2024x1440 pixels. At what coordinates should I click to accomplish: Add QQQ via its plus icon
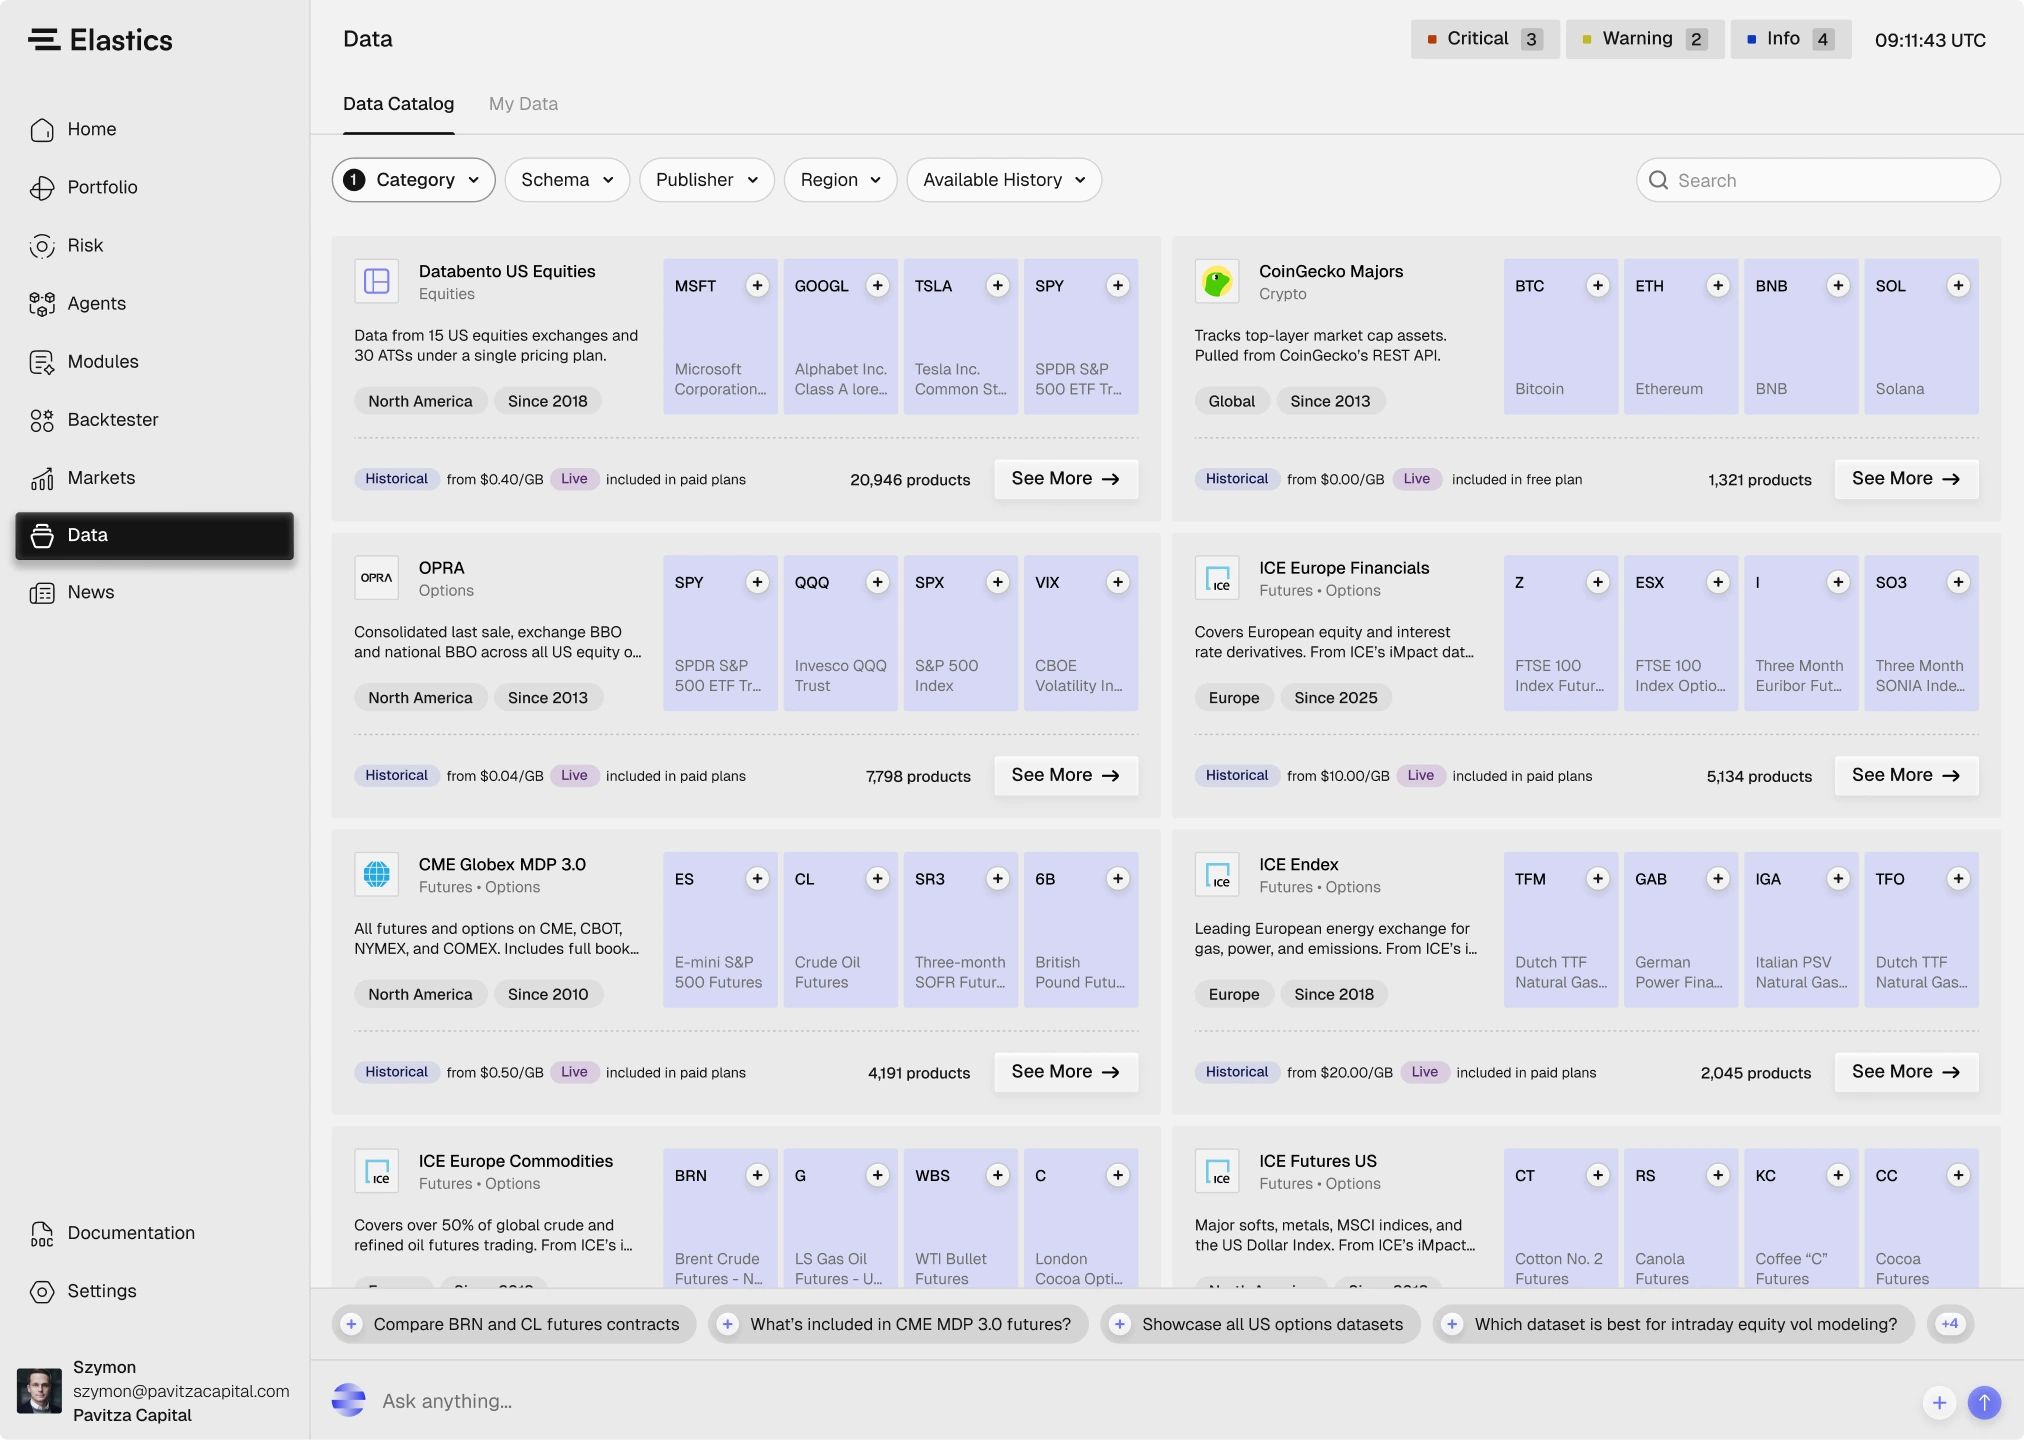pyautogui.click(x=878, y=582)
